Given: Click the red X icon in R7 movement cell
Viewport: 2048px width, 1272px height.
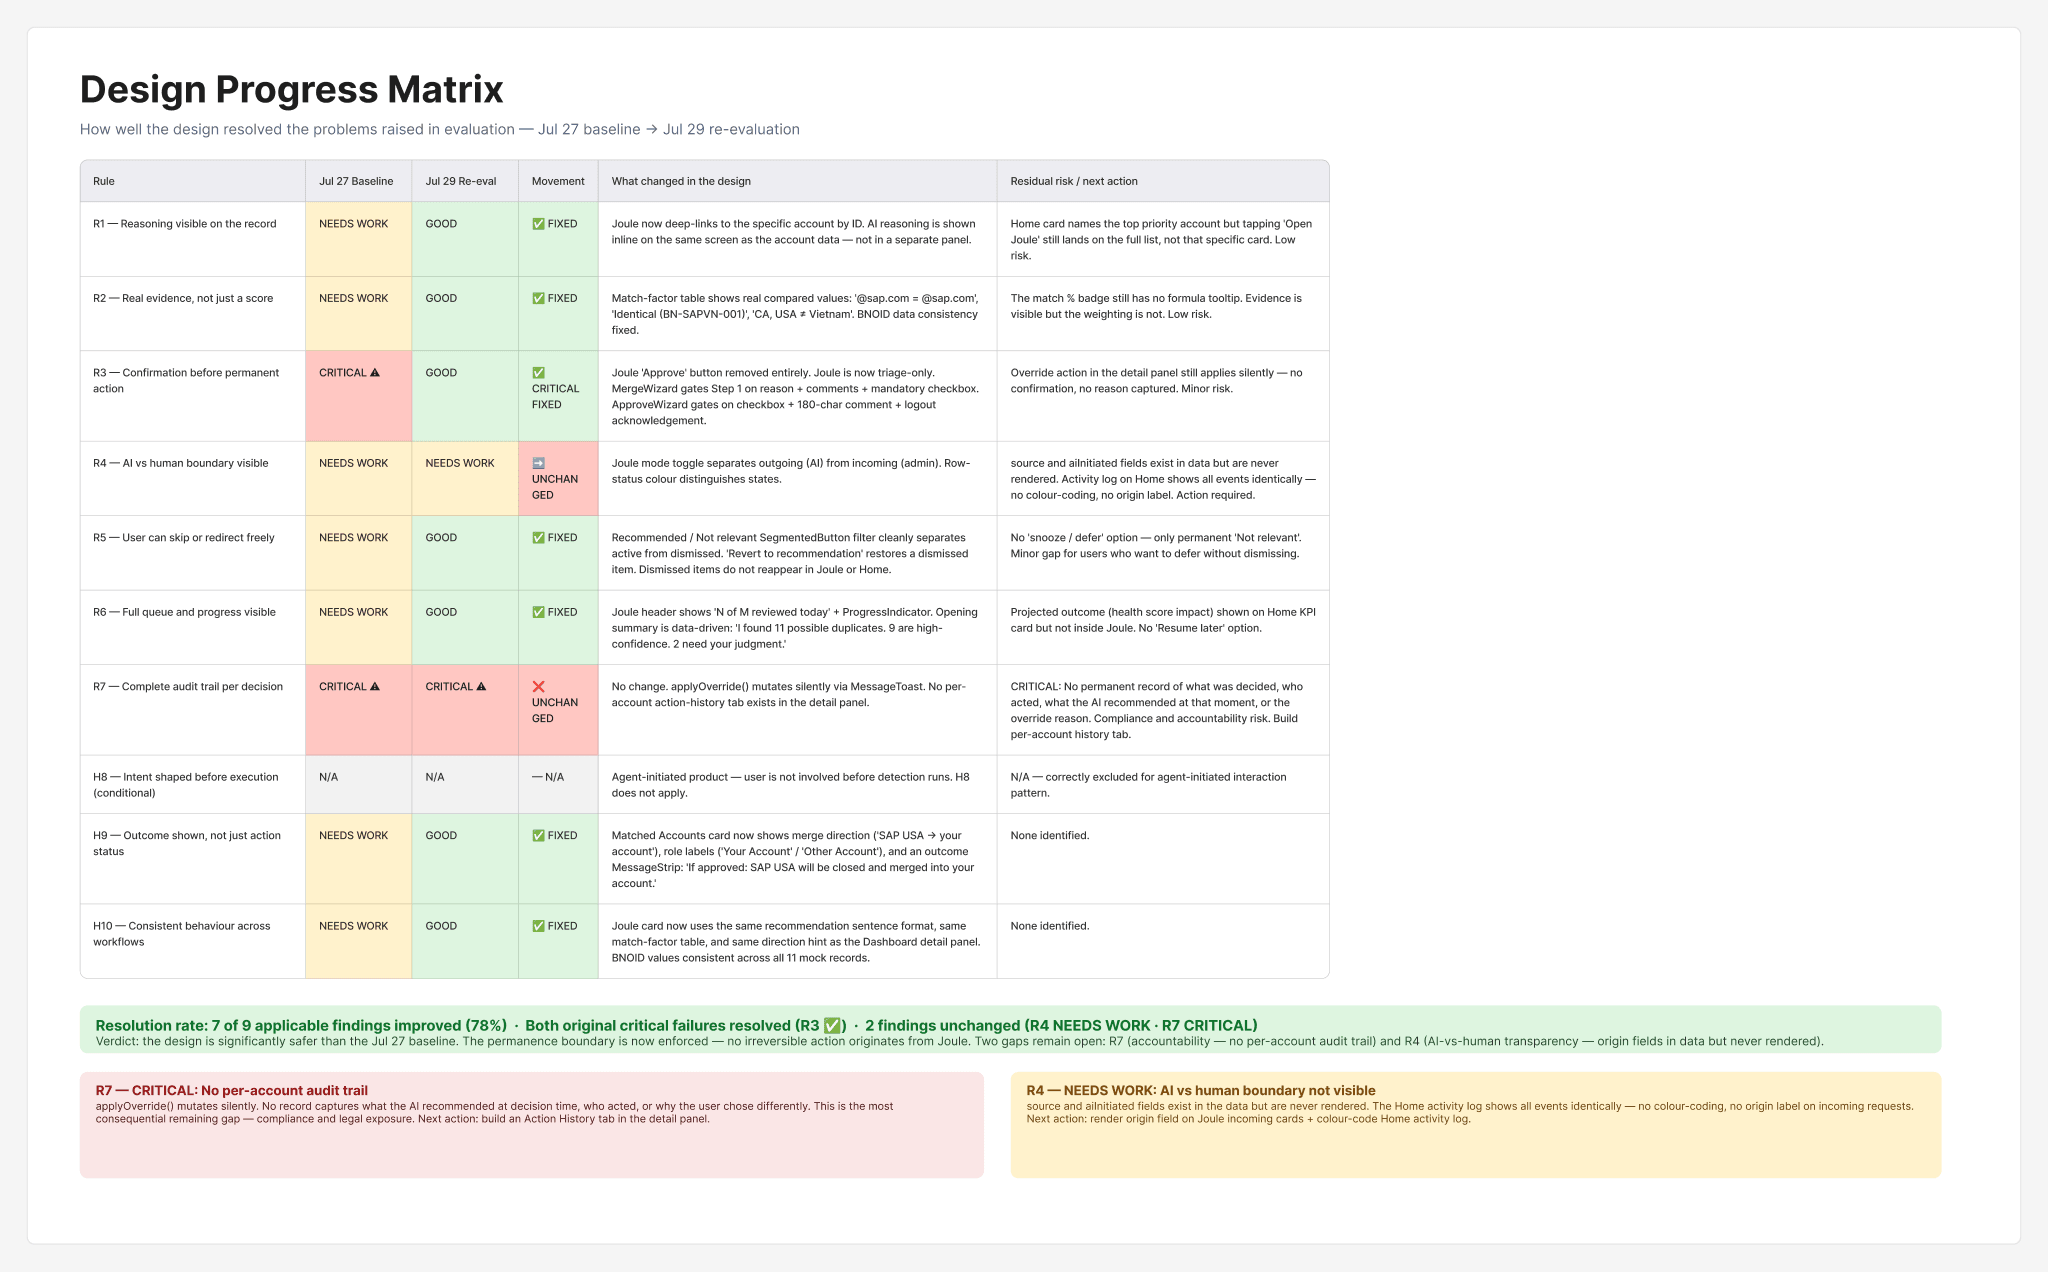Looking at the screenshot, I should coord(538,686).
